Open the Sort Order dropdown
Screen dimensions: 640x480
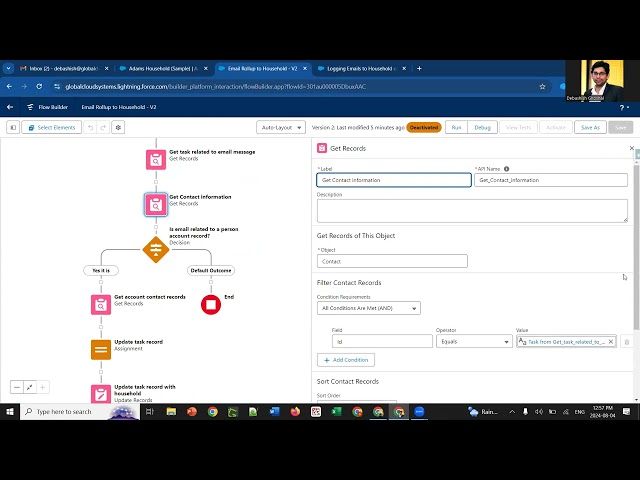(357, 402)
